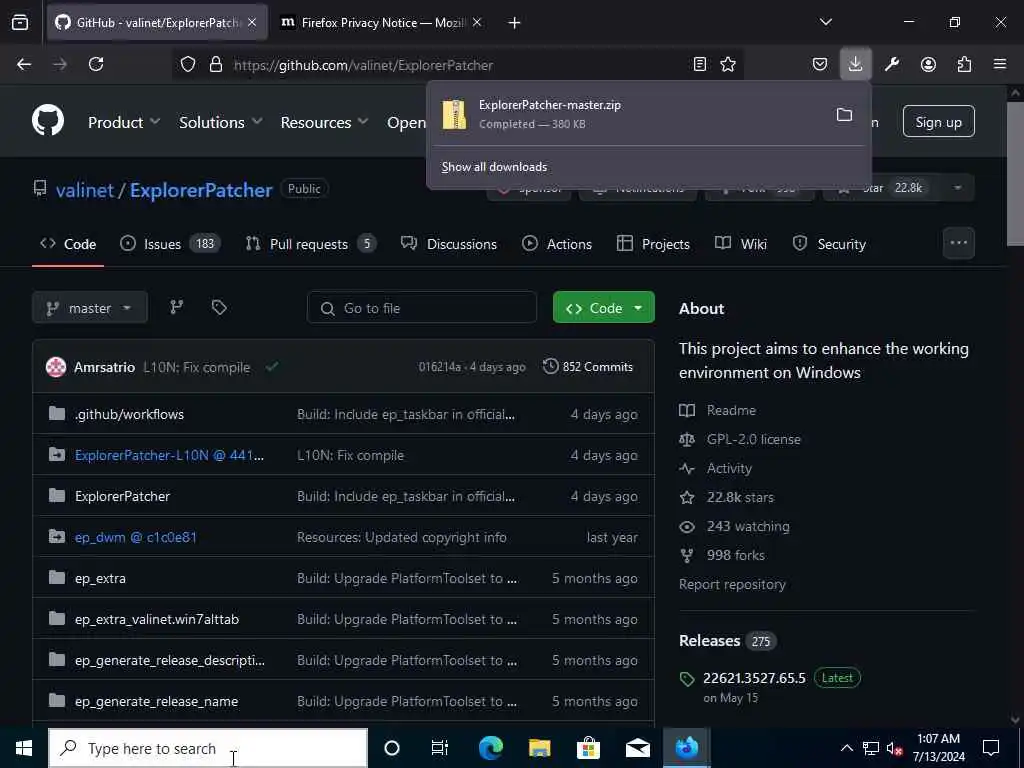Open the ep_extra folder
Viewport: 1024px width, 768px height.
click(100, 579)
